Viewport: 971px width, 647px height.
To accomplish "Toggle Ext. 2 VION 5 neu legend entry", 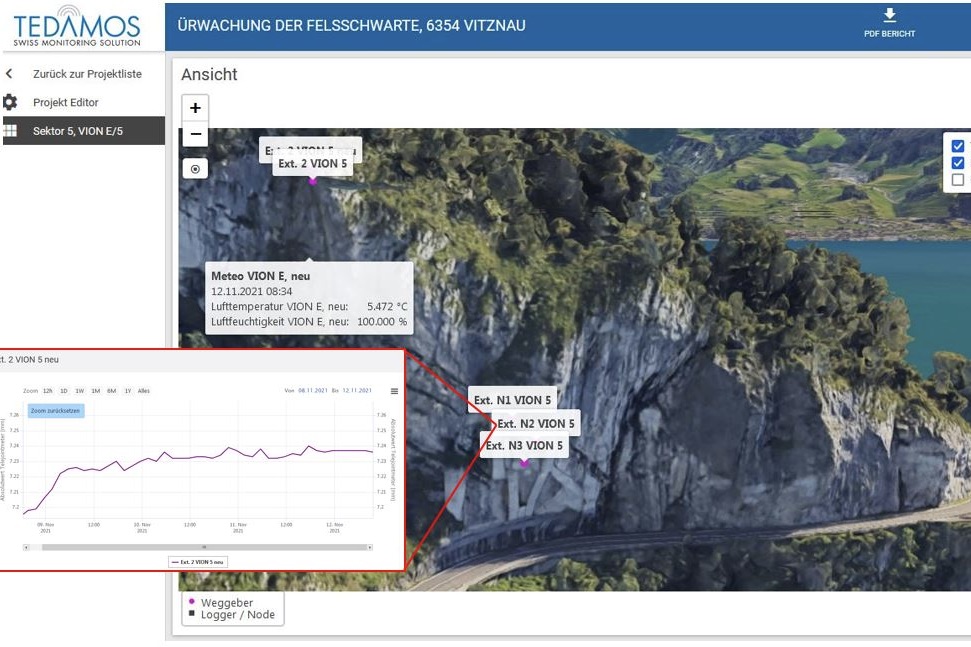I will click(x=198, y=562).
